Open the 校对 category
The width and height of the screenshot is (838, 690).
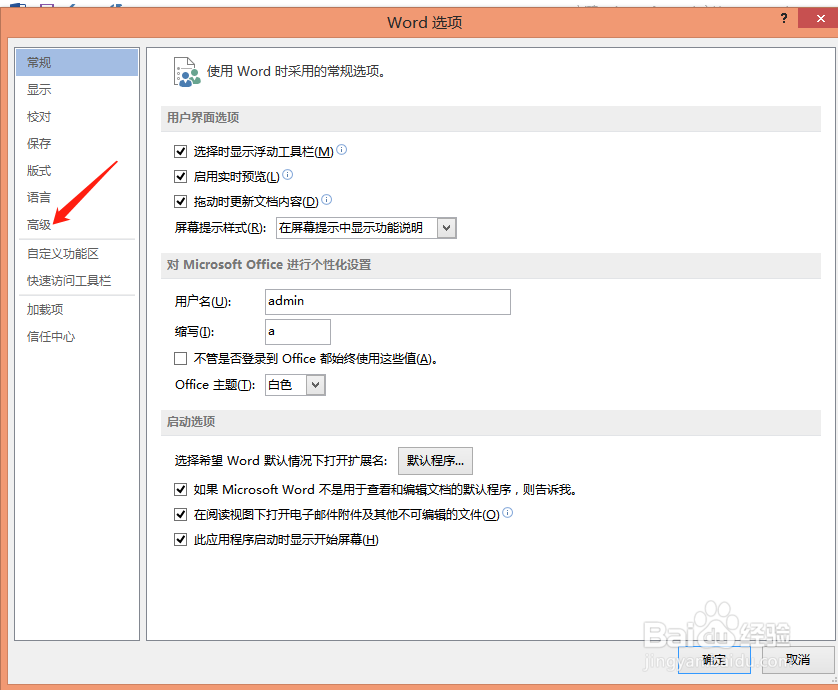tap(77, 117)
